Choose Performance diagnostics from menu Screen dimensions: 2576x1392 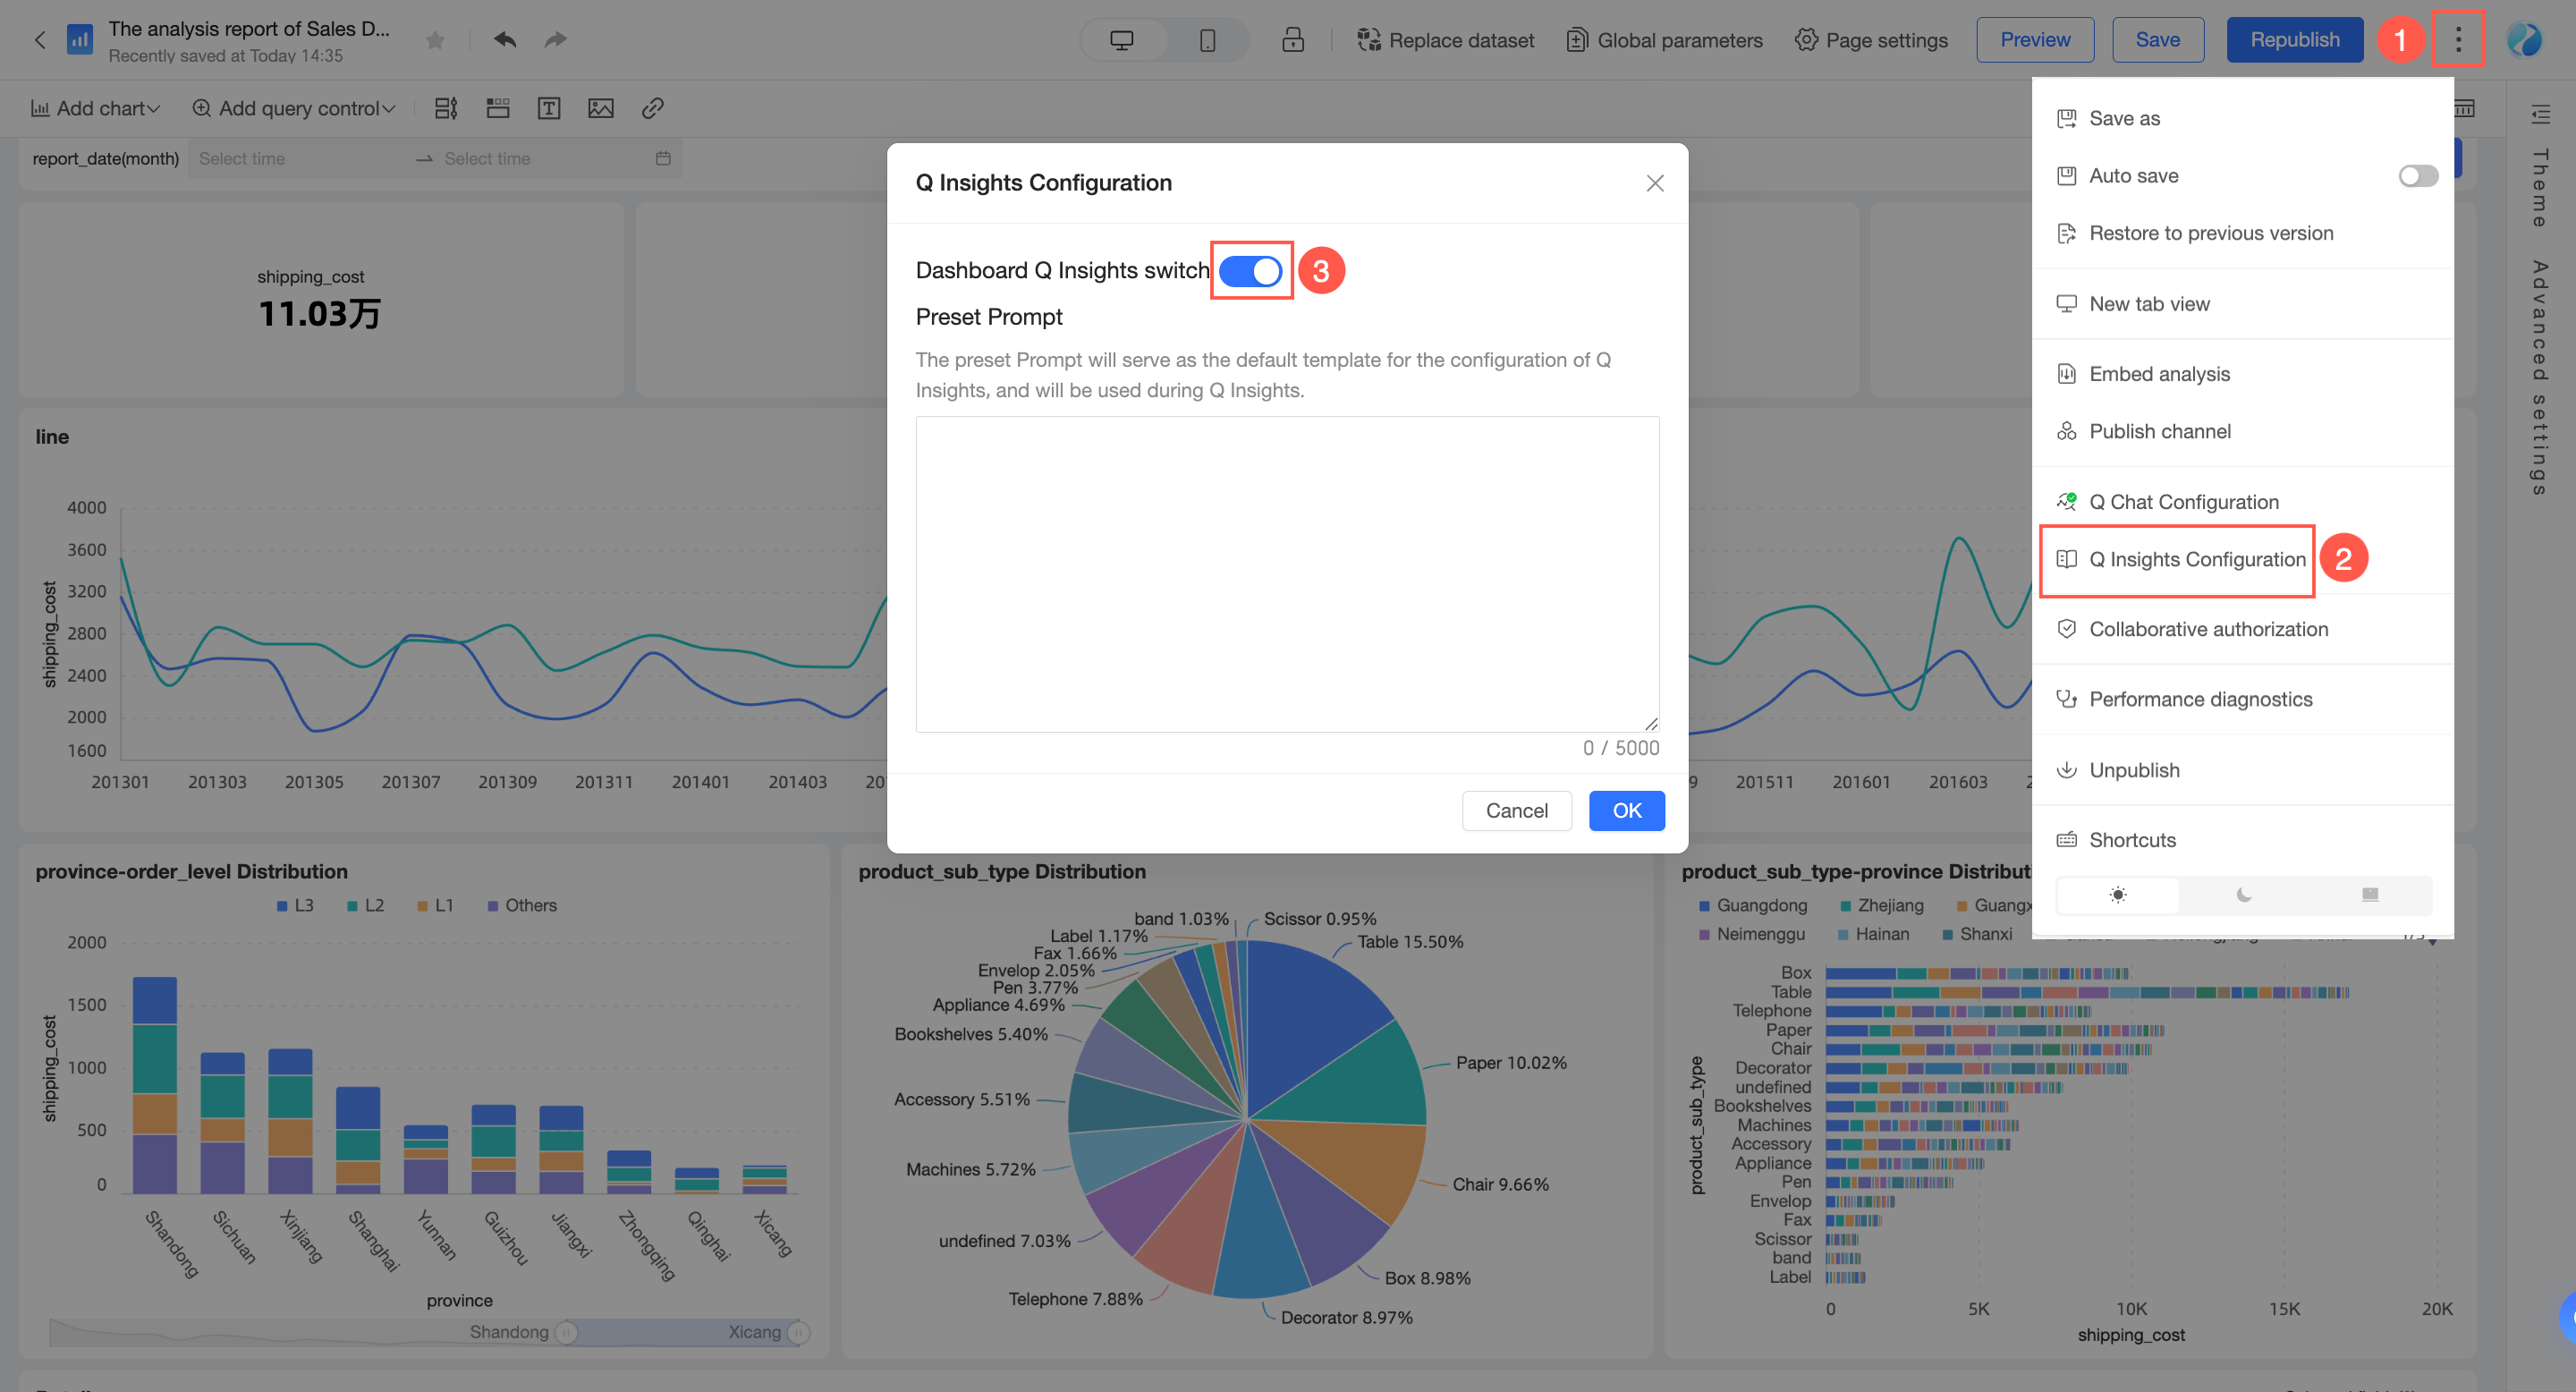(2200, 699)
